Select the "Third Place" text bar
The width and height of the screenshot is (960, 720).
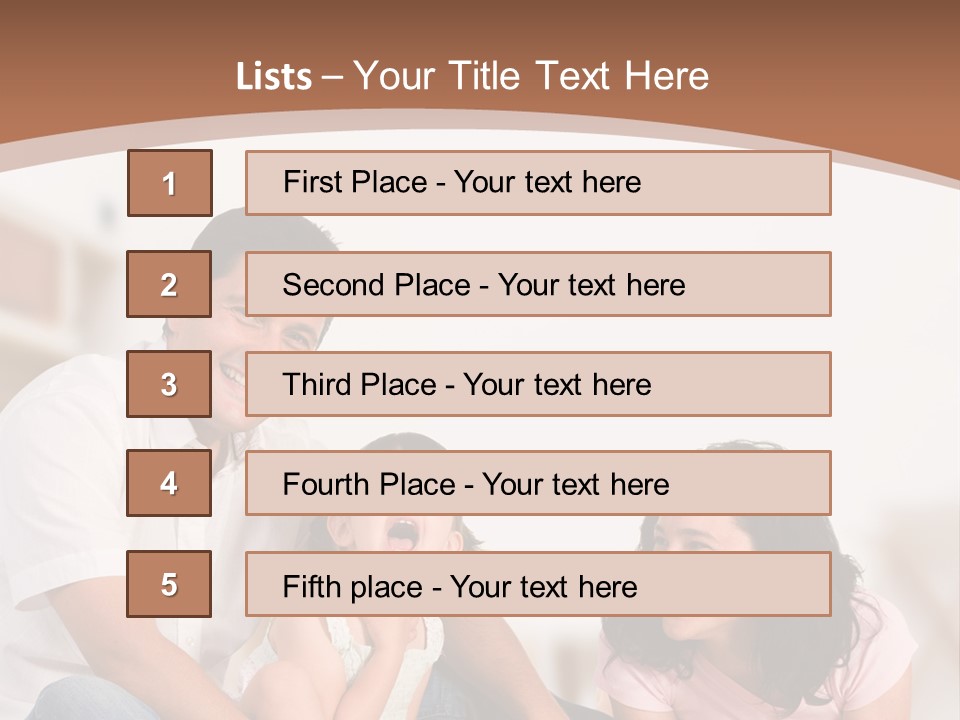538,384
